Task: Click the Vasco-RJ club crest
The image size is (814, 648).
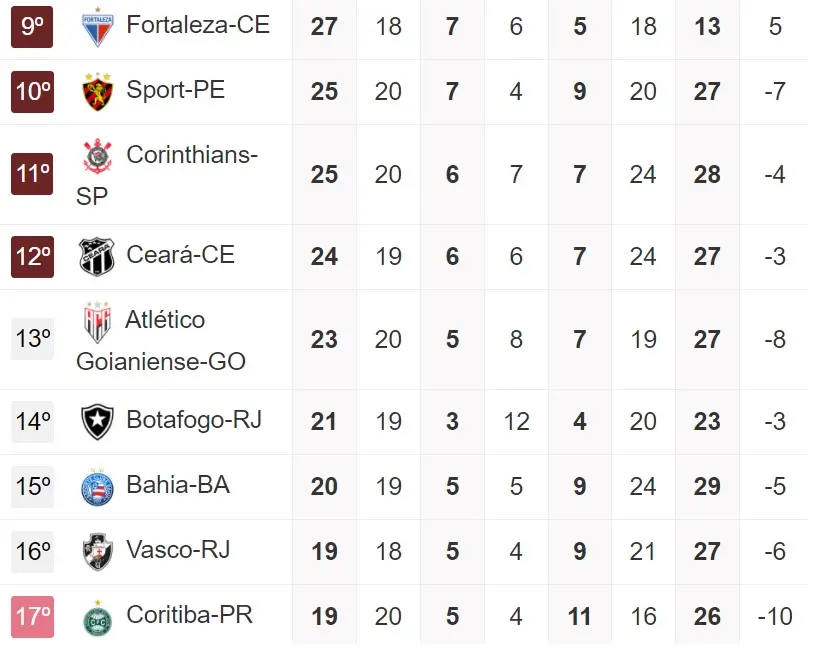Action: pos(97,552)
